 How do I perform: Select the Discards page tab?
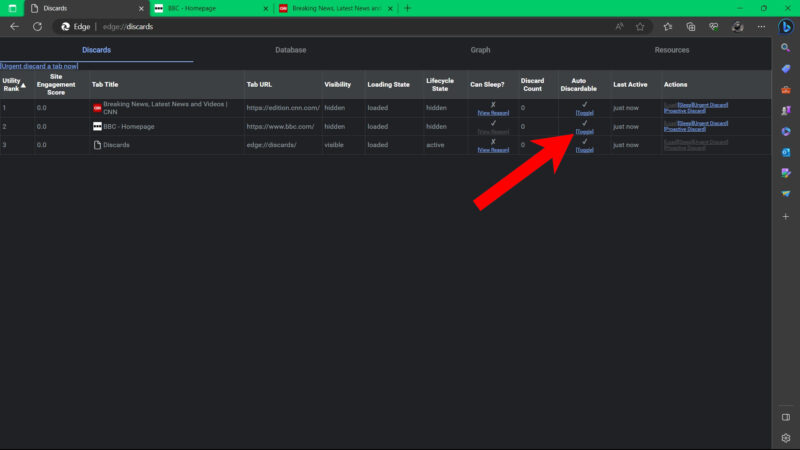96,50
